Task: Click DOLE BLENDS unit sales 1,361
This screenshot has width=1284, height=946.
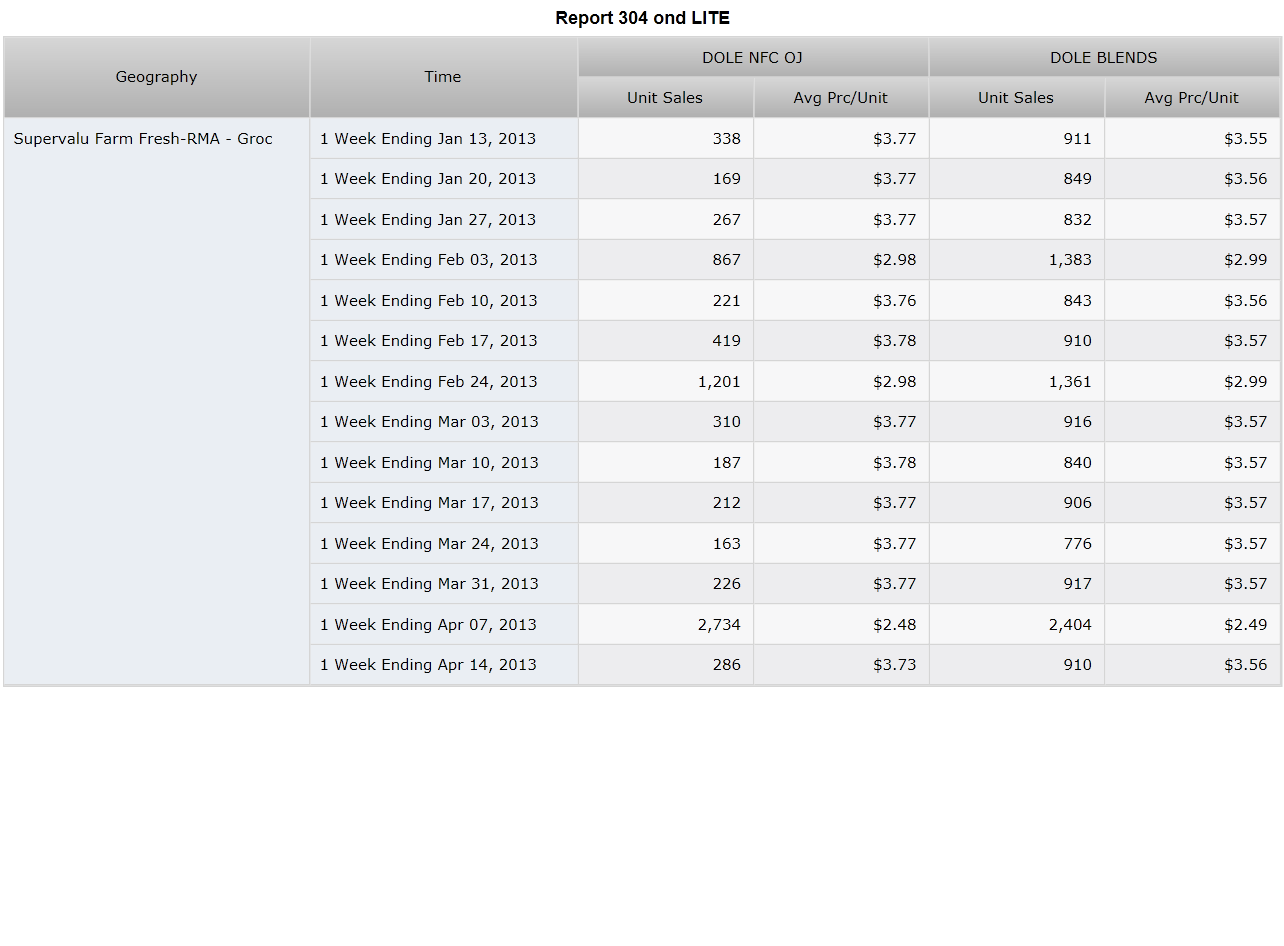Action: coord(1017,382)
